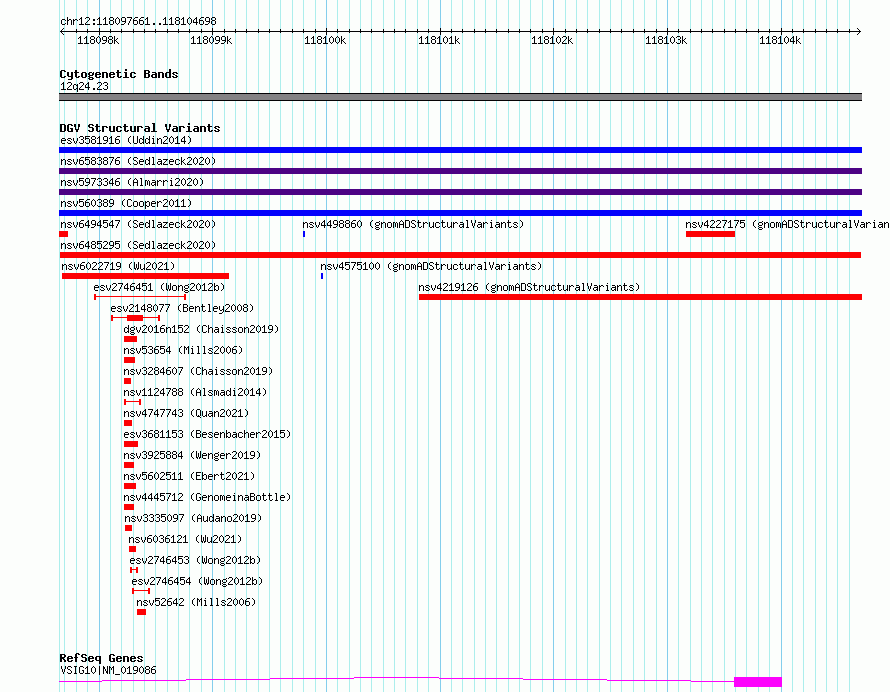
Task: Click nsv6022719 (Wu2021) label
Action: (x=118, y=266)
